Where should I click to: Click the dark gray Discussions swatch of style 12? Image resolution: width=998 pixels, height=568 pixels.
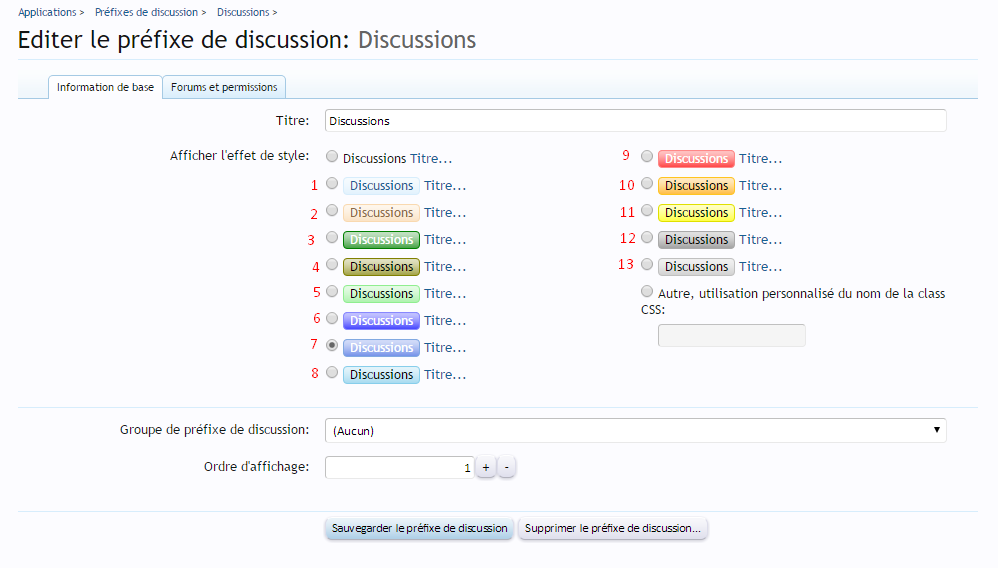tap(696, 240)
